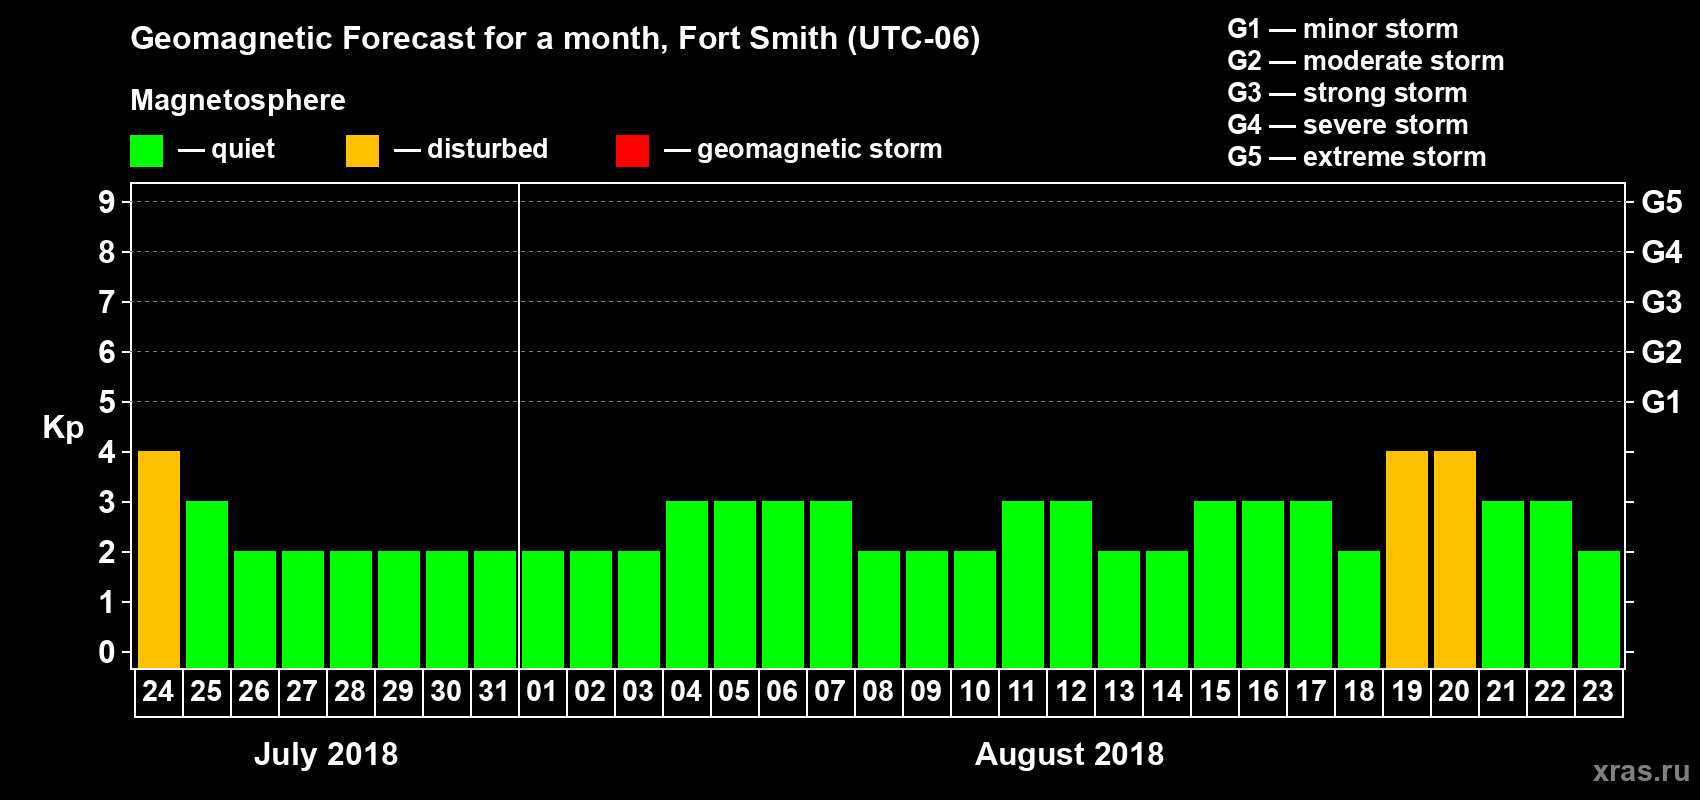Click the 'G3 — strong storm' legend line
The width and height of the screenshot is (1700, 800).
[1347, 93]
